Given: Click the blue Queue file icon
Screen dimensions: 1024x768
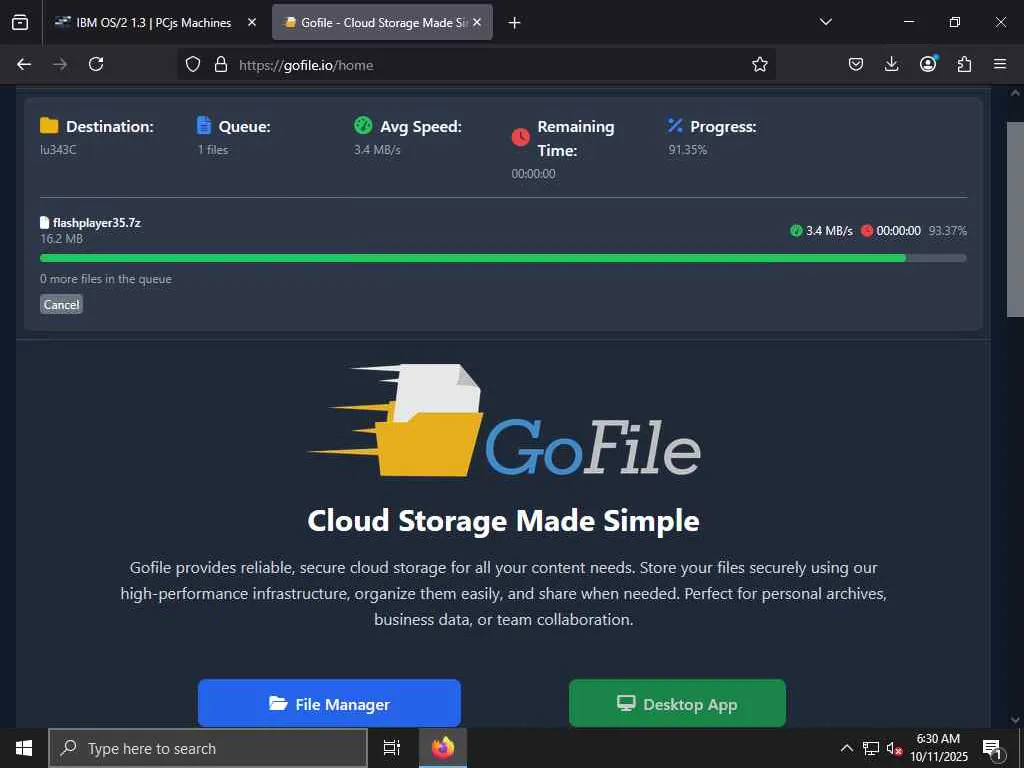Looking at the screenshot, I should click(x=204, y=125).
